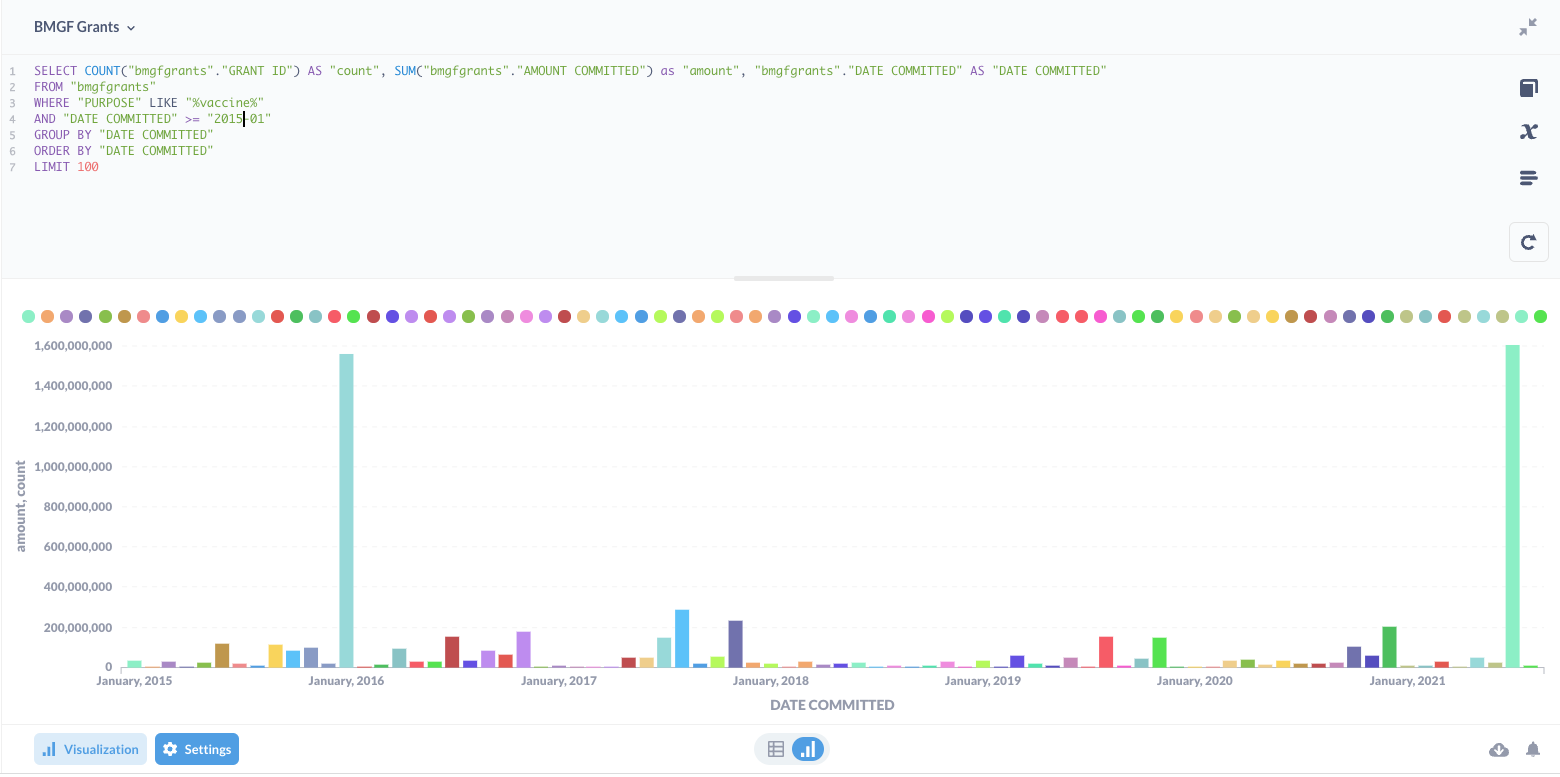Open the data reference book icon
Viewport: 1560px width, 777px height.
[x=1528, y=88]
